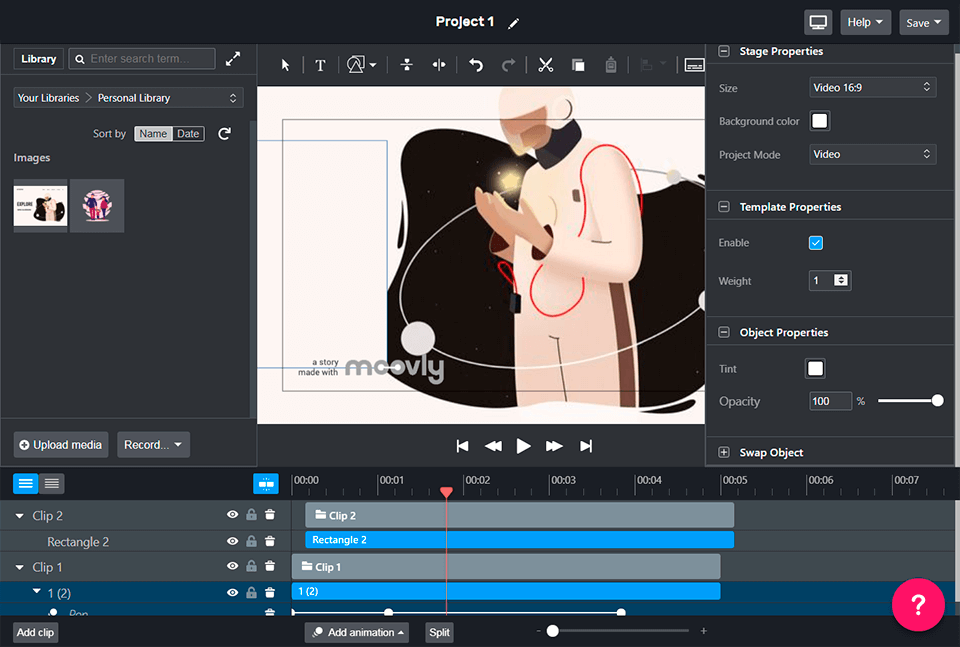
Task: Open the Size dropdown in Stage Properties
Action: tap(872, 87)
